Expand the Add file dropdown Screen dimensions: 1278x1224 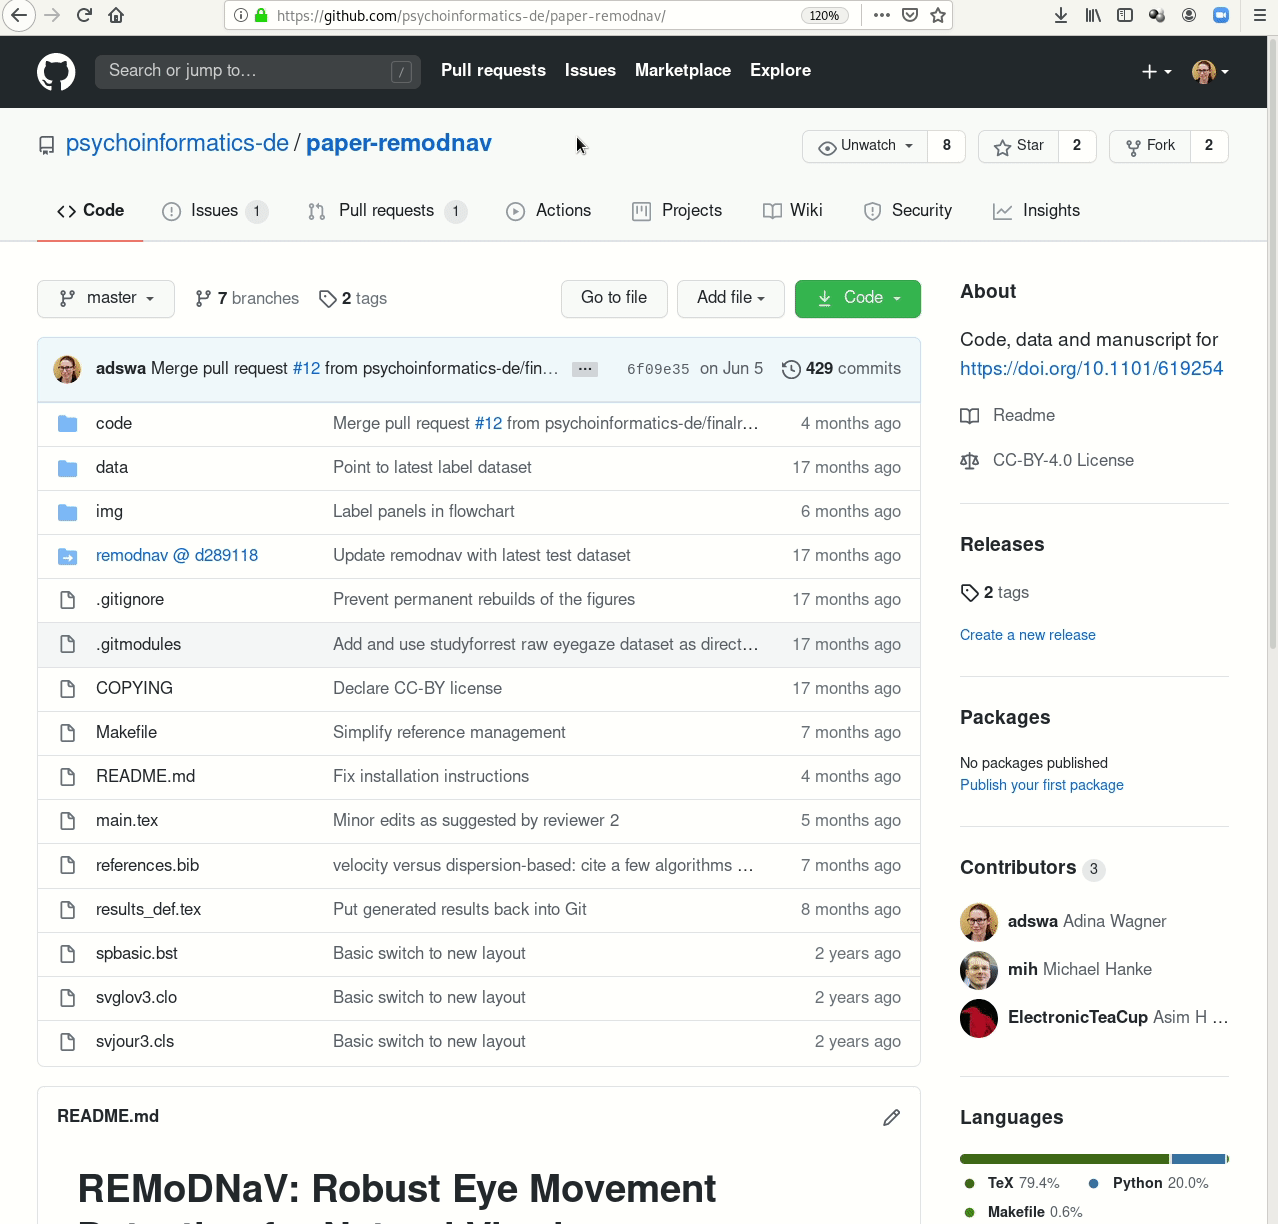(730, 298)
